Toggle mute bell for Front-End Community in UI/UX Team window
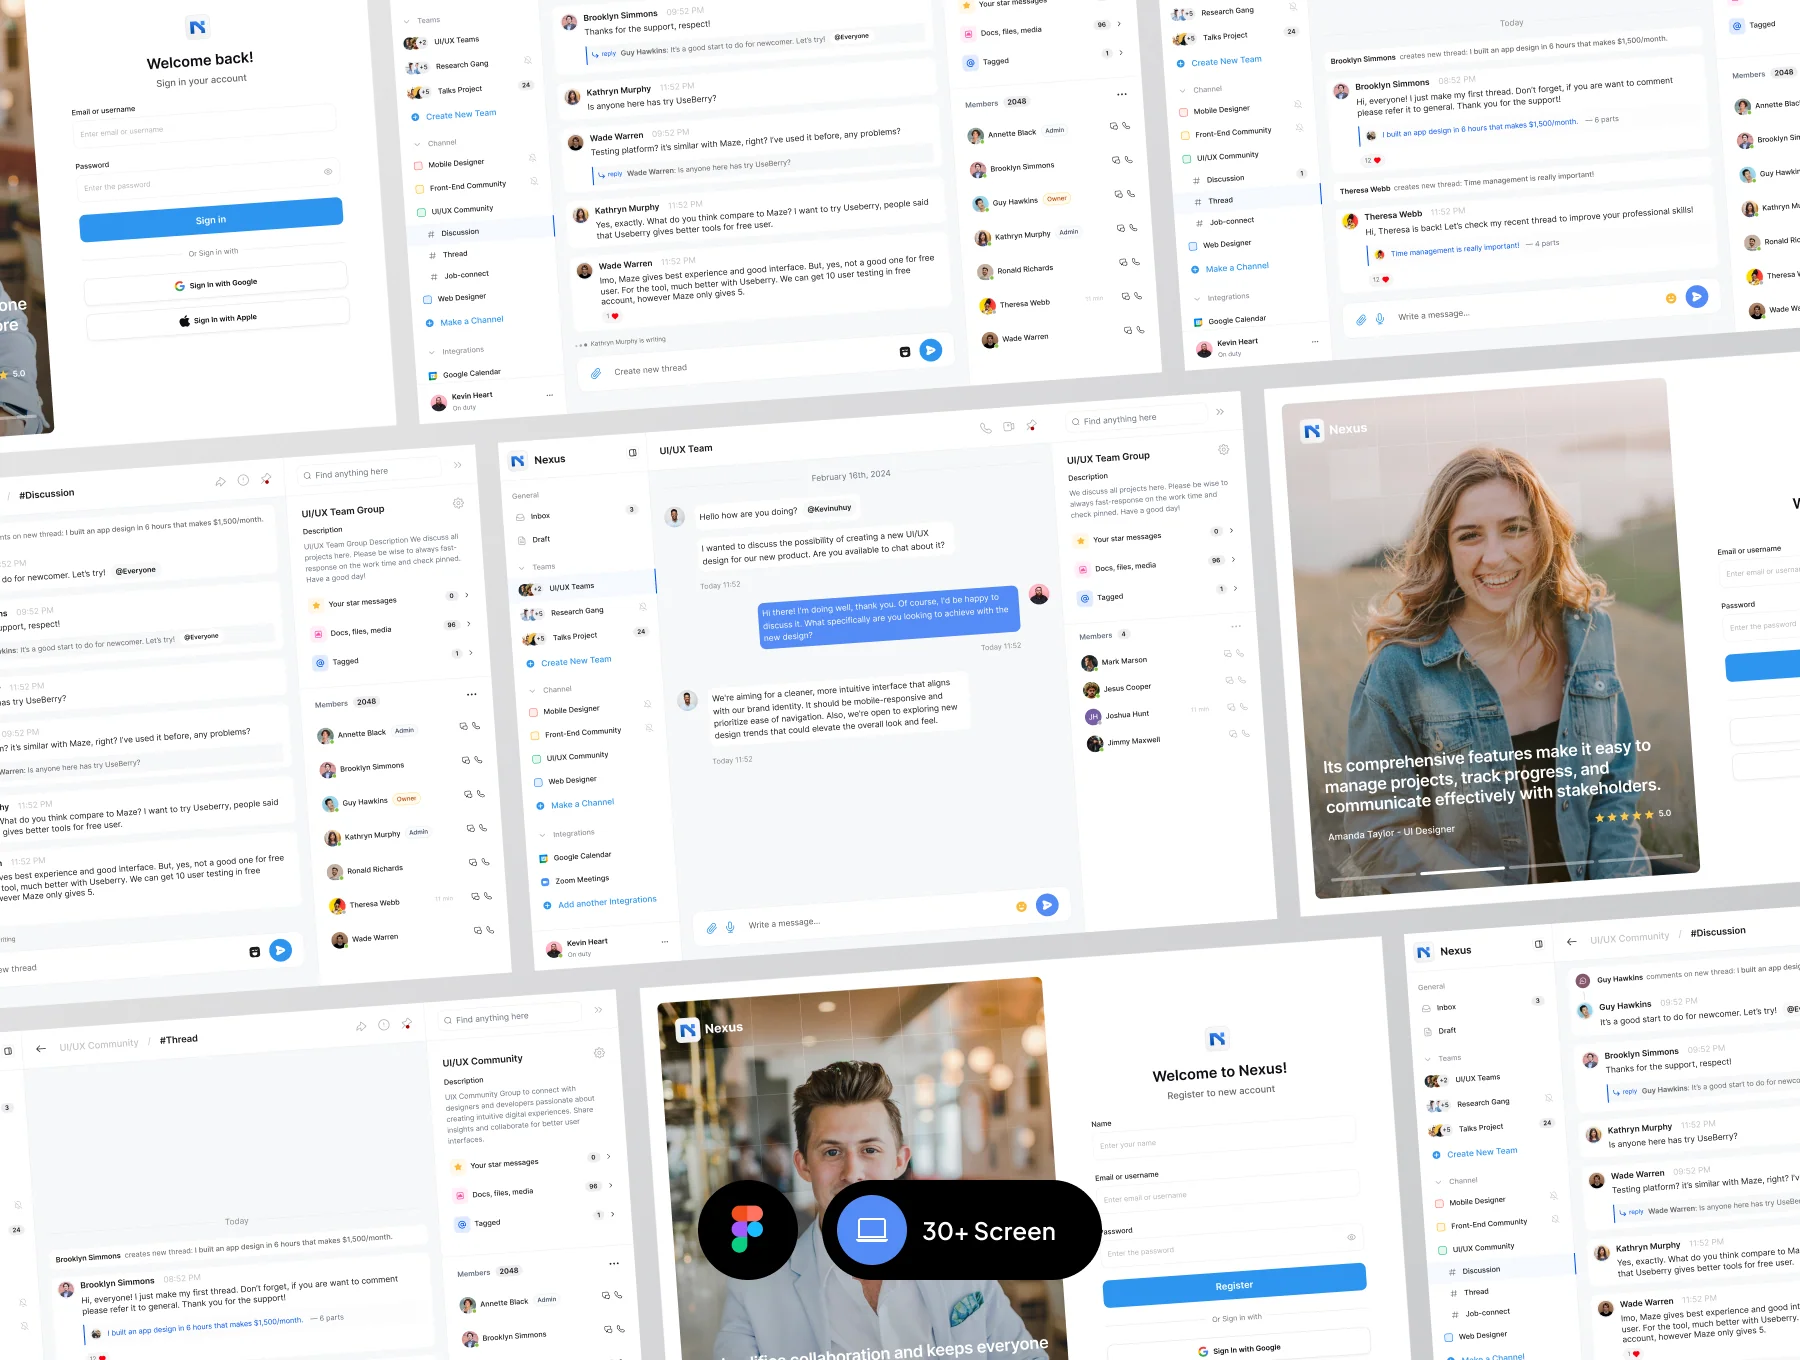 coord(649,727)
